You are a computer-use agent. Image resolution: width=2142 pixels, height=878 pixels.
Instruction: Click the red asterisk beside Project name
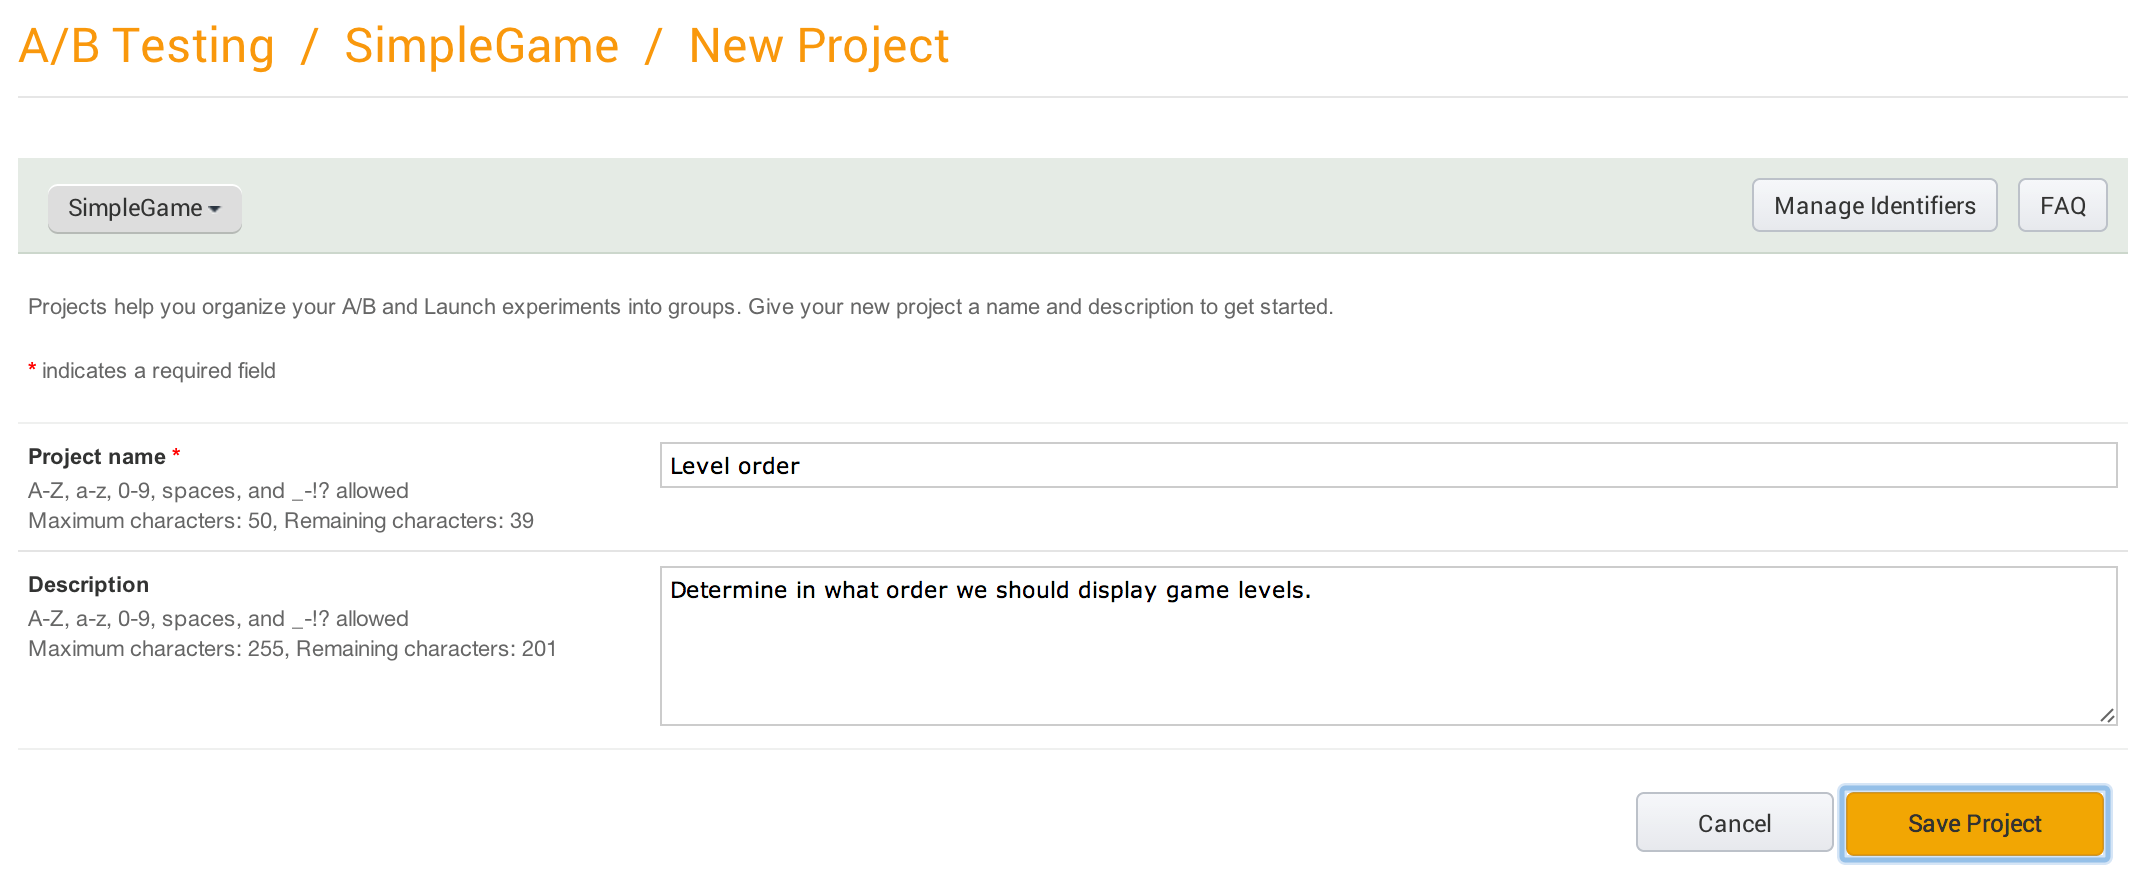coord(176,455)
